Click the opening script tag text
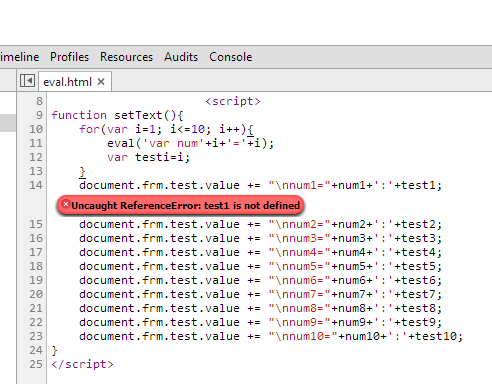This screenshot has width=492, height=384. [x=233, y=101]
